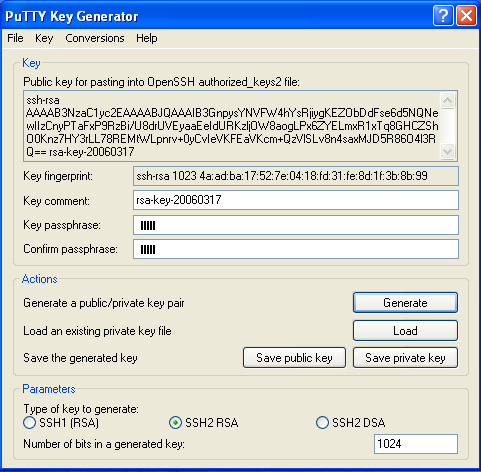Screen dimensions: 481x472
Task: Select the SSH1 (RSA) key type
Action: click(30, 423)
